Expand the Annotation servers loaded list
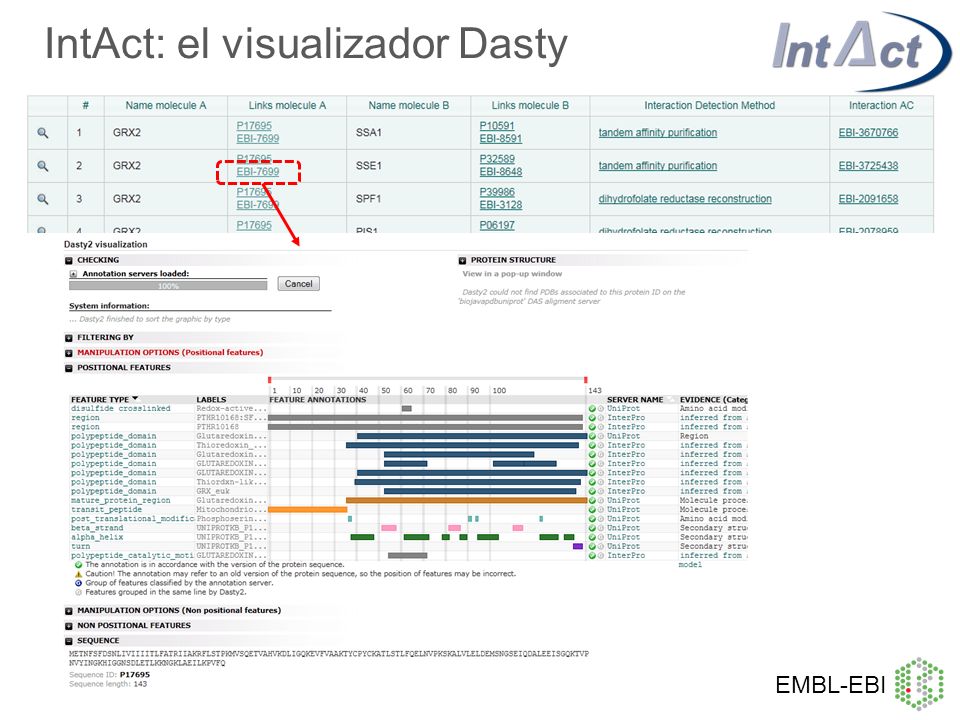 [73, 274]
